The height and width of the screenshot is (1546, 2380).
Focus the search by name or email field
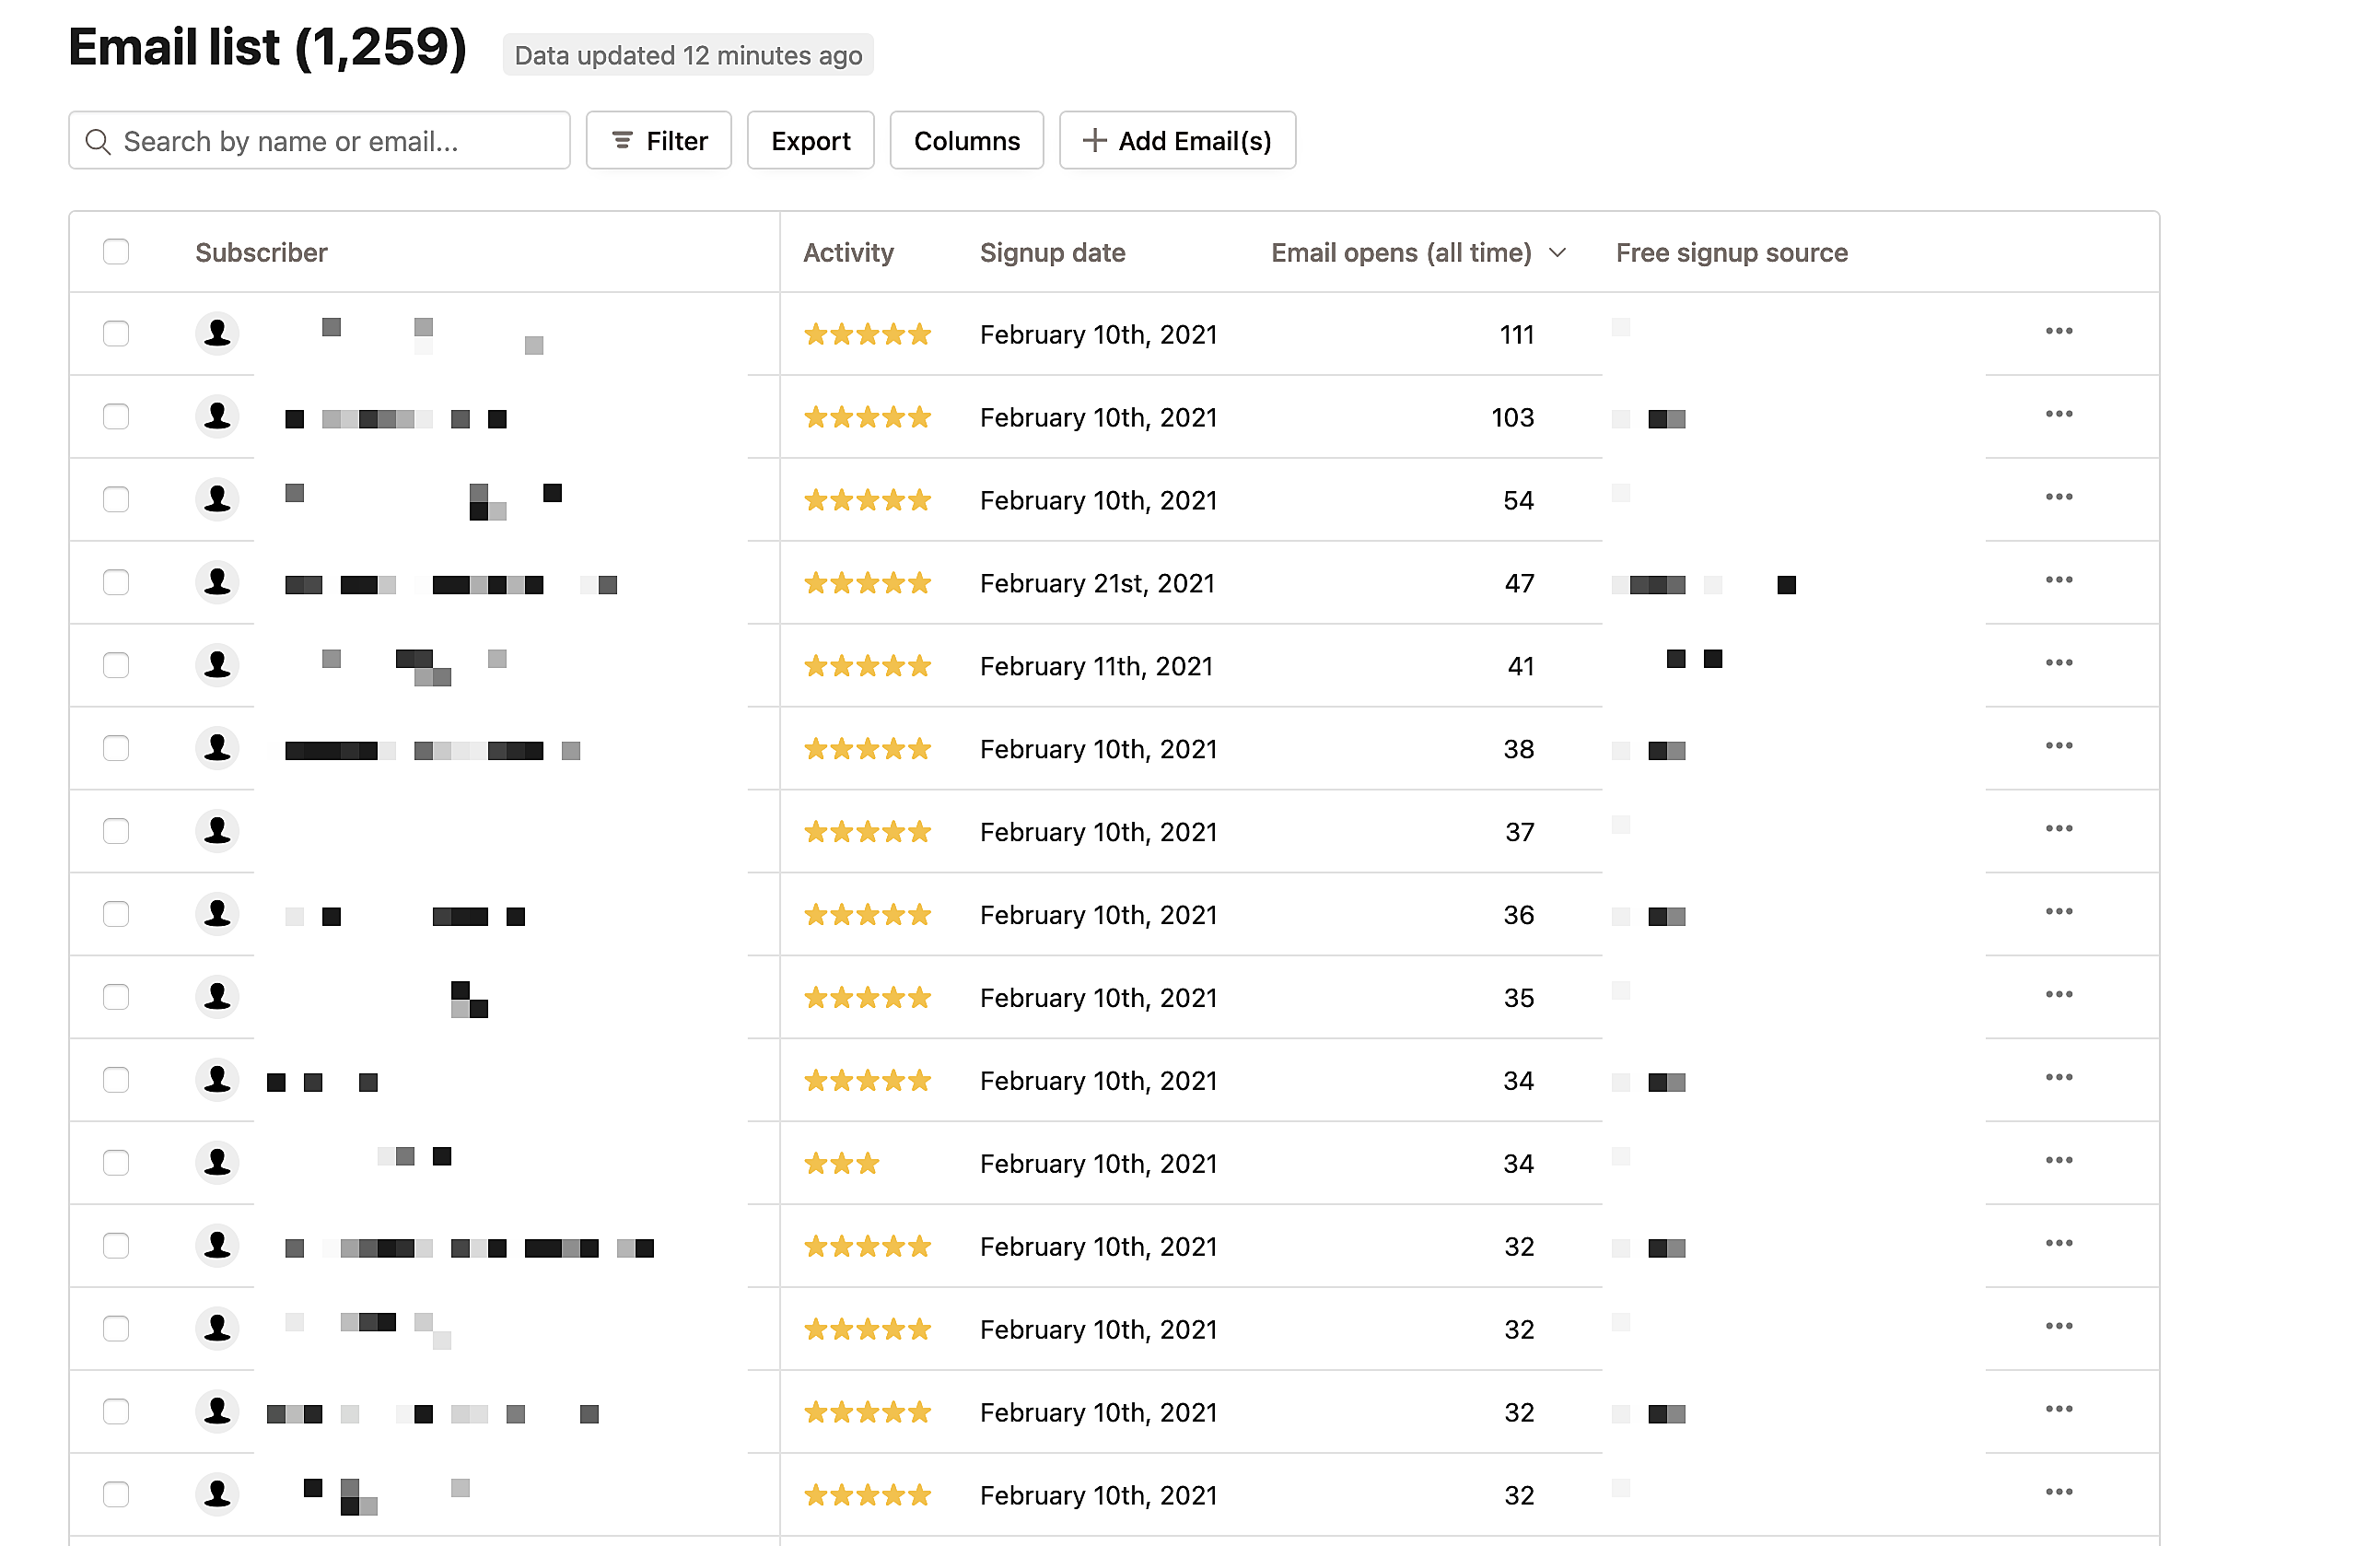(x=319, y=141)
